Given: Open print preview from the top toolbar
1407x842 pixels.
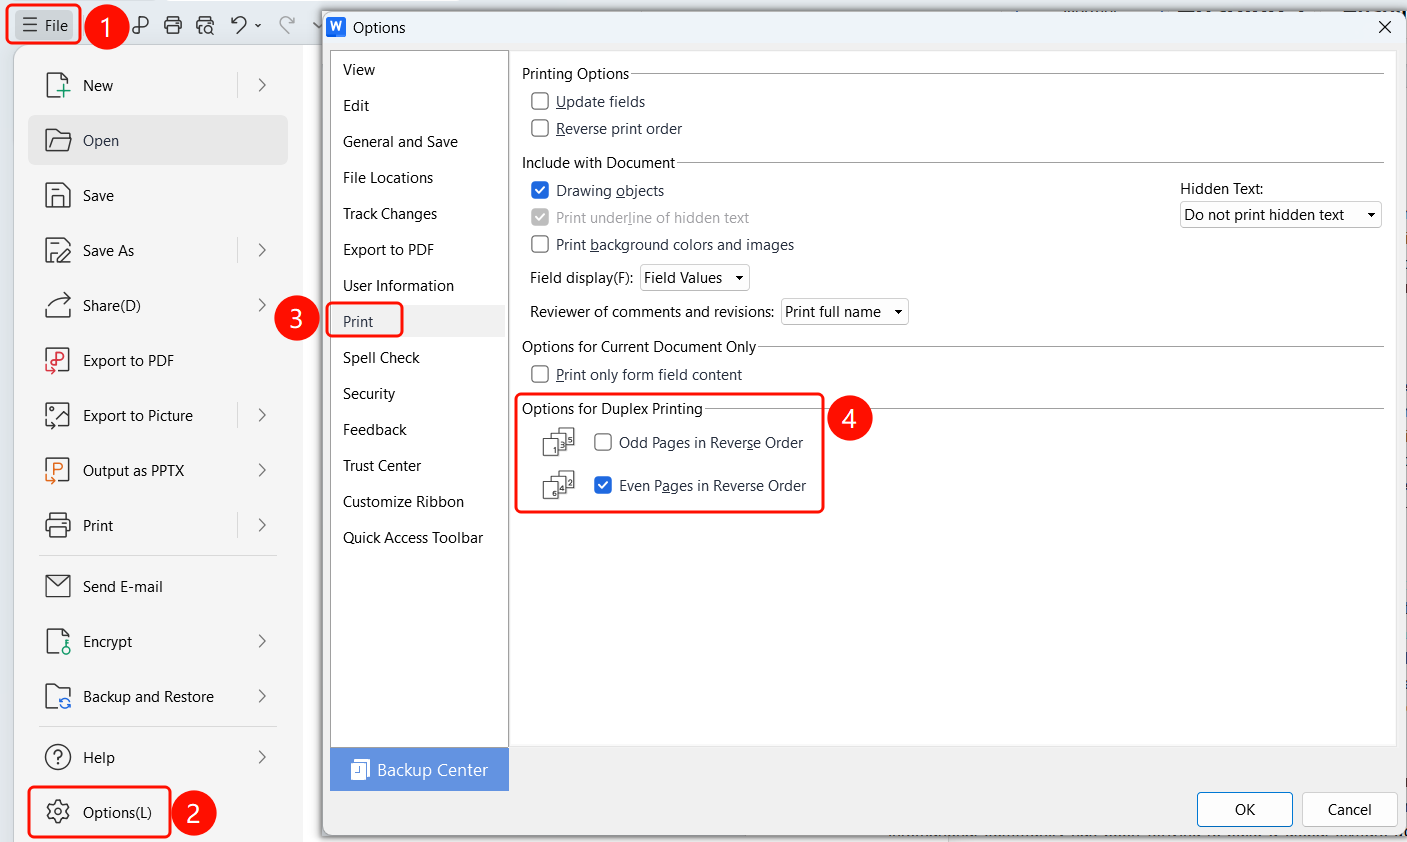Looking at the screenshot, I should (x=205, y=25).
